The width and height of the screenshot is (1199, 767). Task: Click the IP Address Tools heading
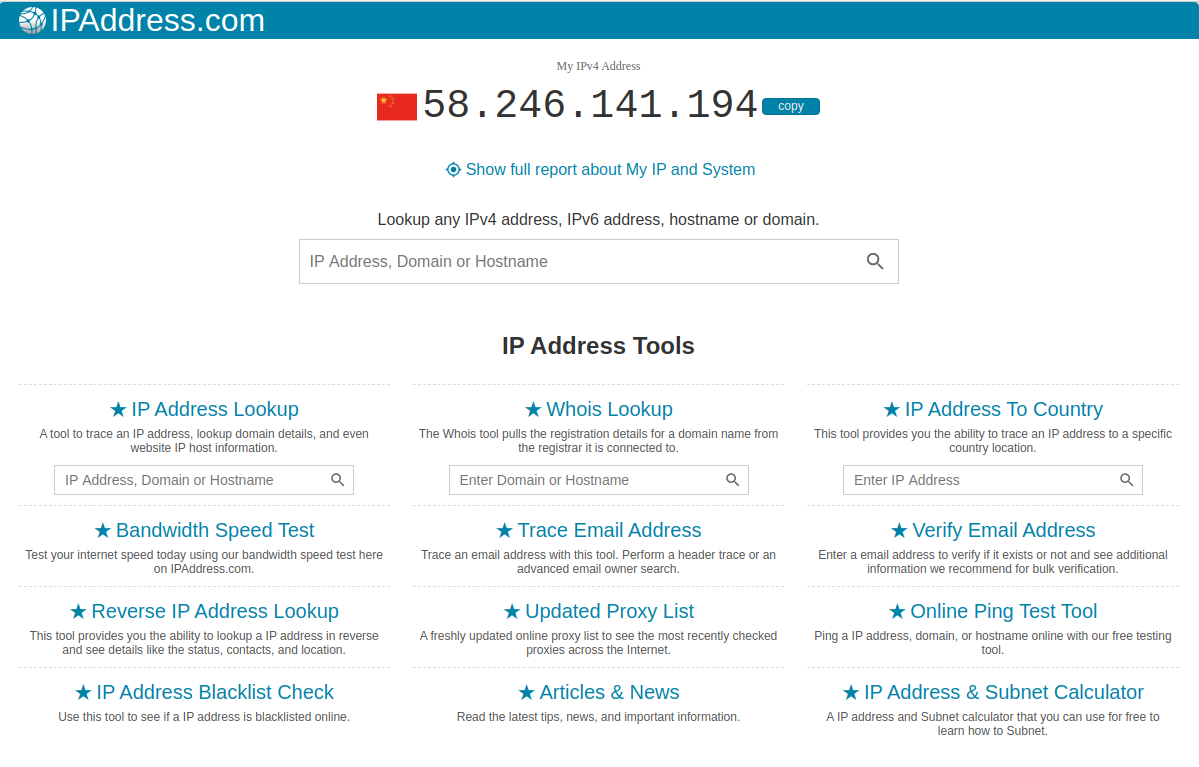(599, 346)
